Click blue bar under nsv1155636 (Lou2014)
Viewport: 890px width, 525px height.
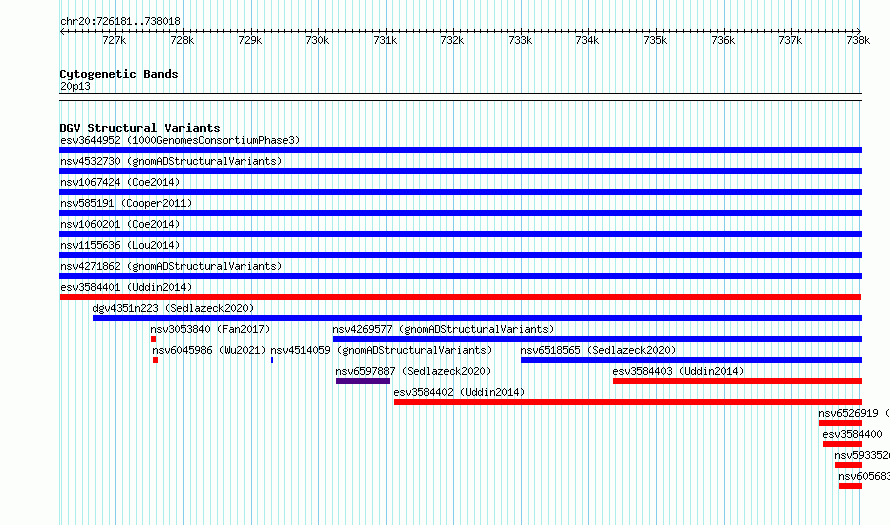pos(460,255)
